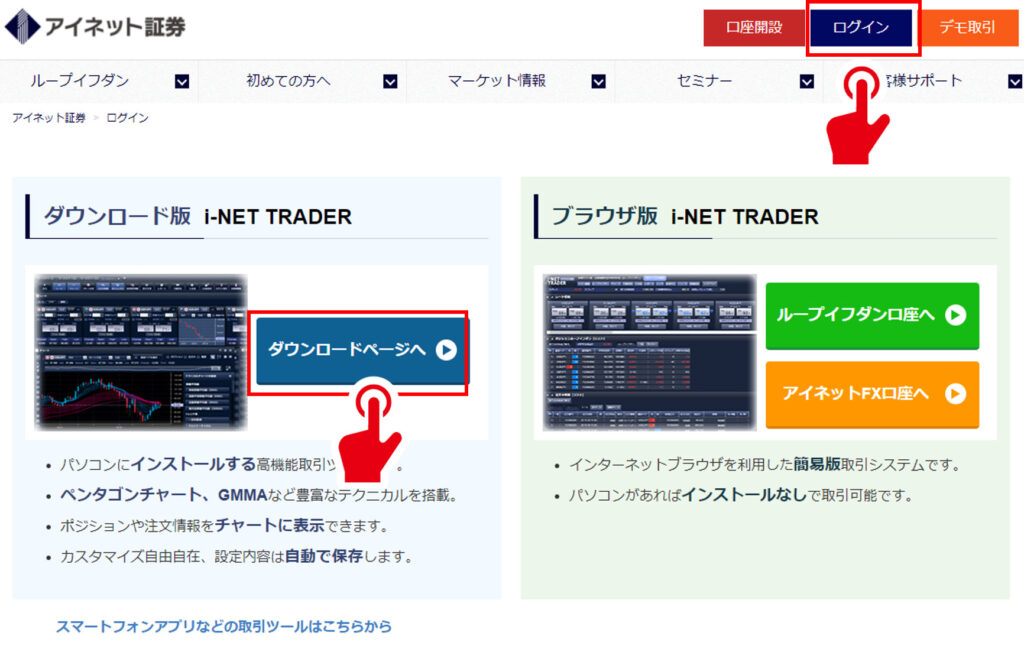Click arrow icon on ループイフダン口座へ button
Screen dimensions: 1024x665
pyautogui.click(x=955, y=315)
